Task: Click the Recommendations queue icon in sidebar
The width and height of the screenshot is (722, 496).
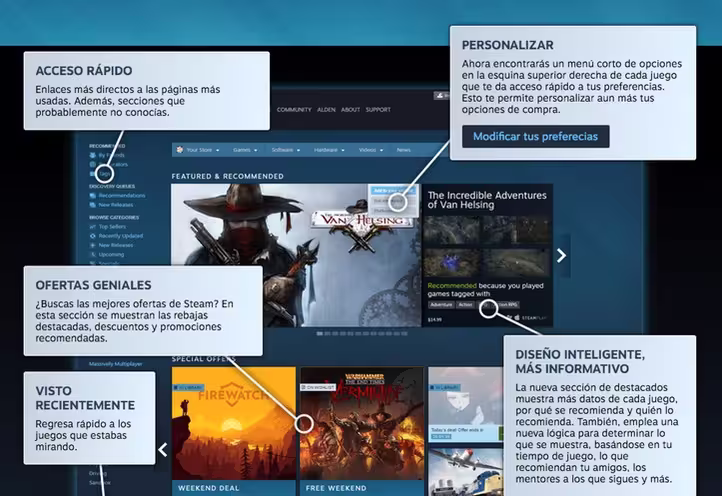Action: tap(93, 196)
